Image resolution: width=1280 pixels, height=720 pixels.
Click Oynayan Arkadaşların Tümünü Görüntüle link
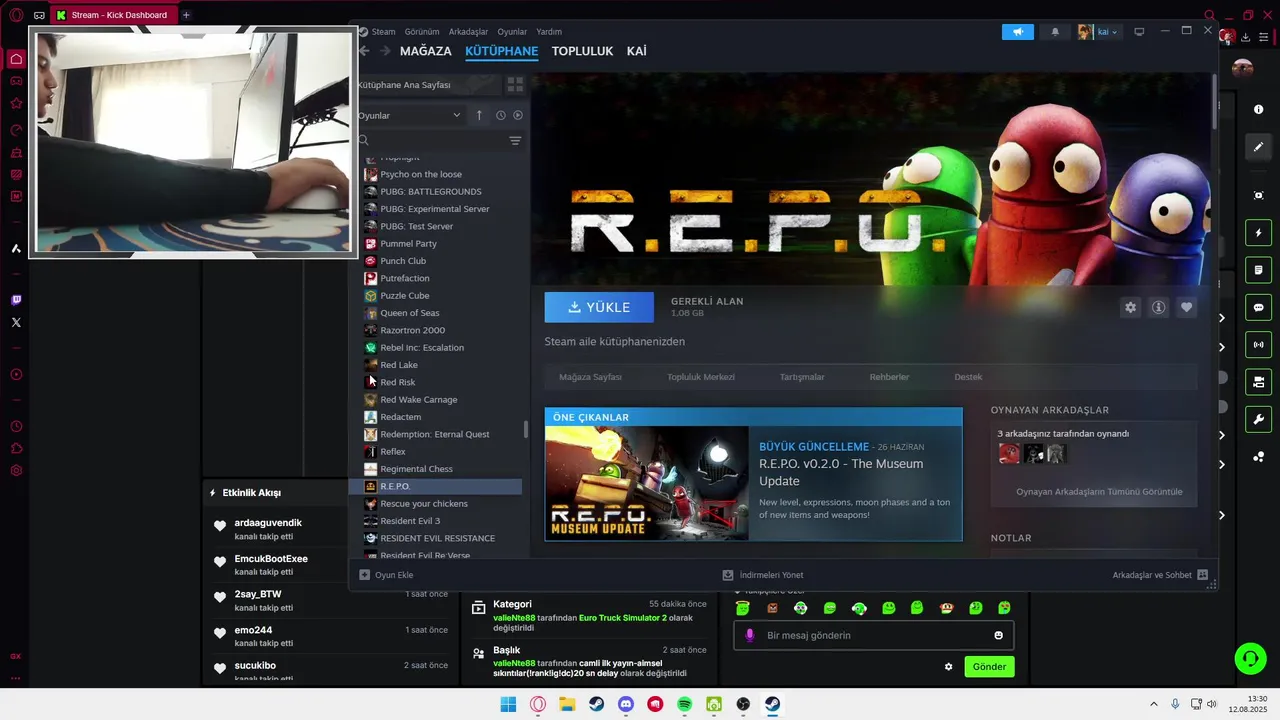(1099, 492)
